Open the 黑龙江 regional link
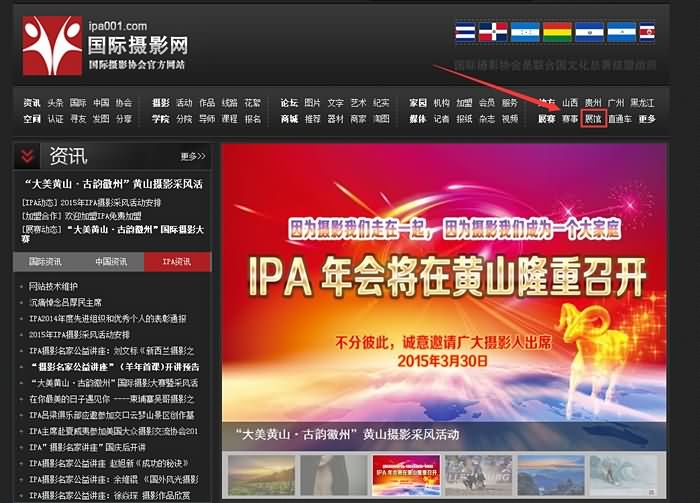This screenshot has height=503, width=700. pyautogui.click(x=642, y=103)
